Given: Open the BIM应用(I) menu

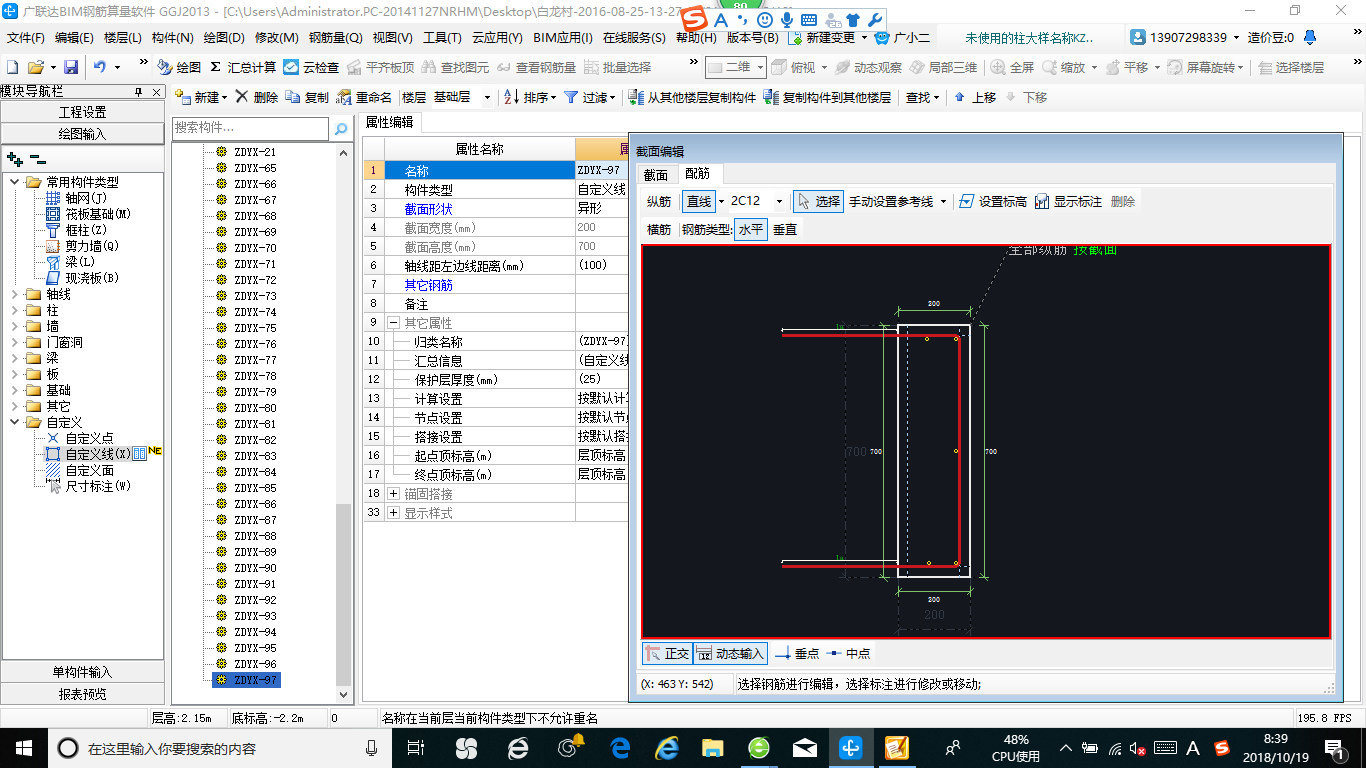Looking at the screenshot, I should point(563,38).
